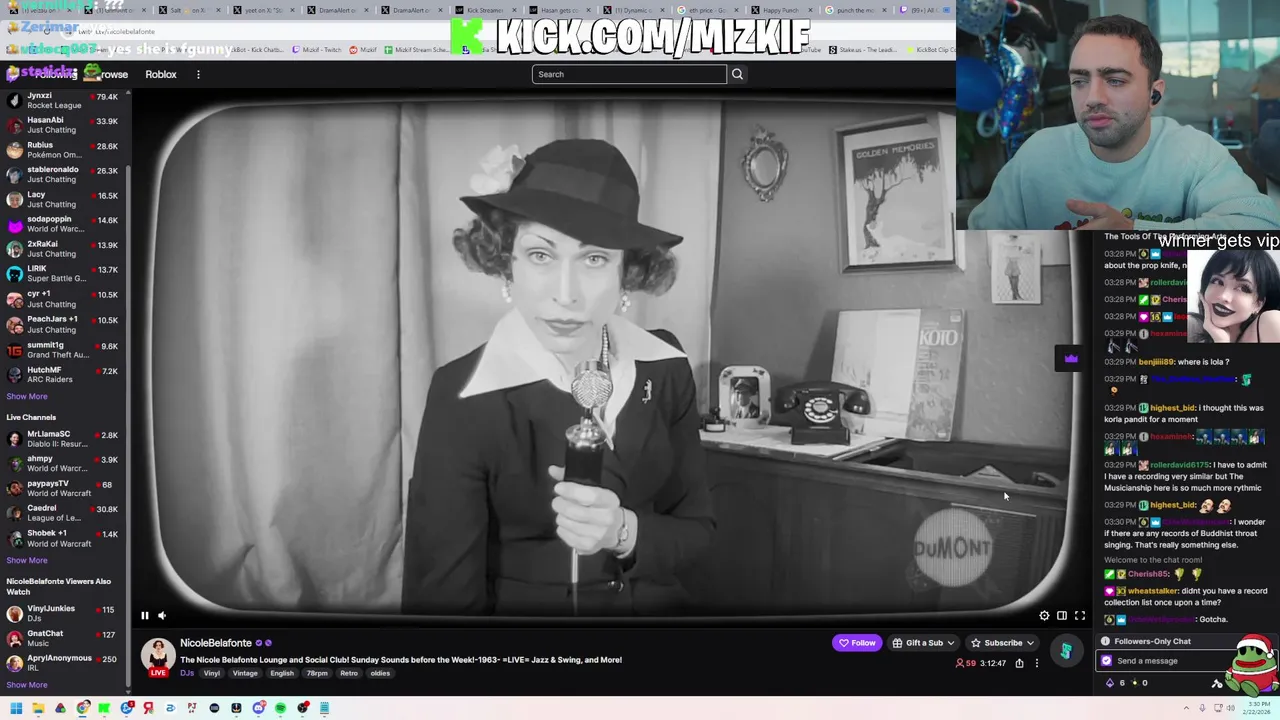Click the share icon under the video

(1019, 663)
